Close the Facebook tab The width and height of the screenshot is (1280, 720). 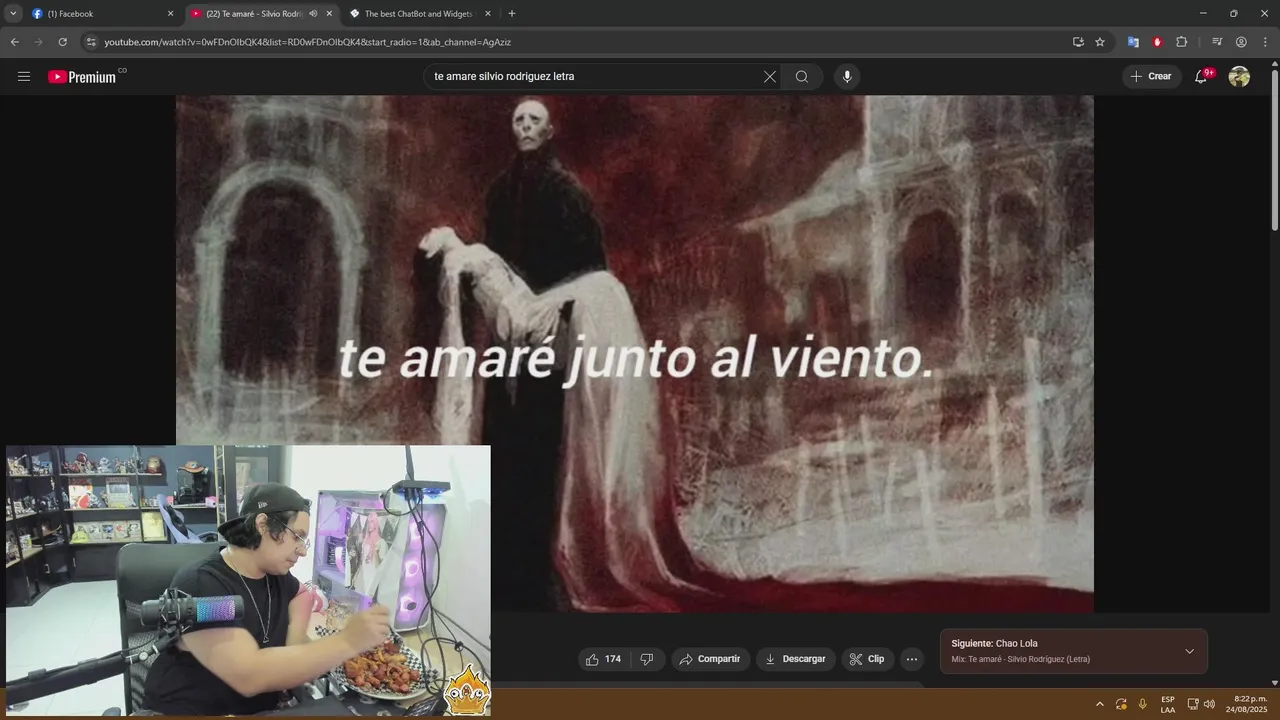170,14
